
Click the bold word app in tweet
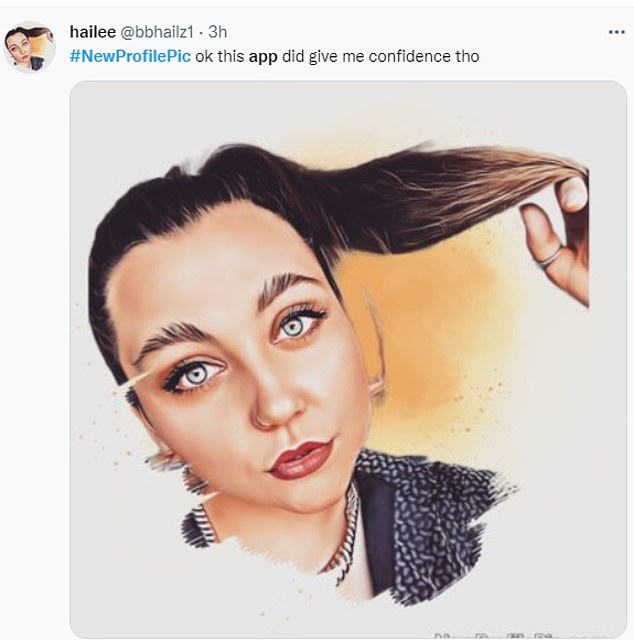[262, 56]
